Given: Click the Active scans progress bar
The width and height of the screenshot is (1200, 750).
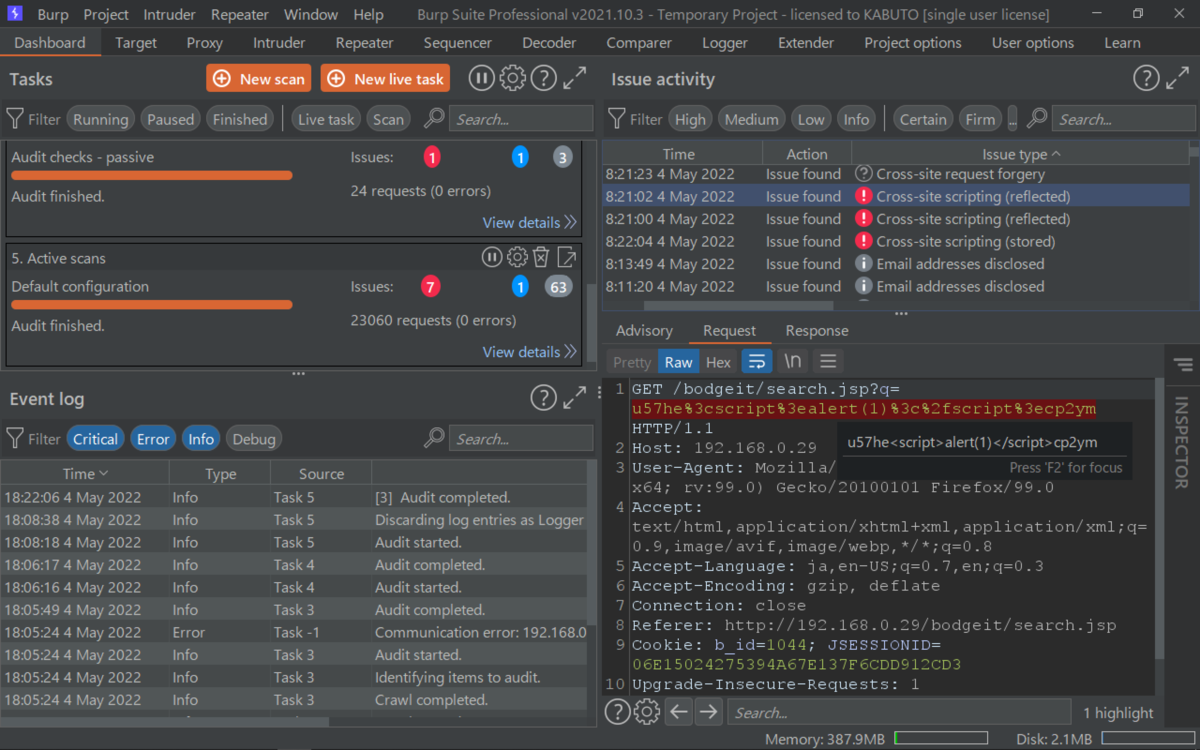Looking at the screenshot, I should (x=151, y=304).
